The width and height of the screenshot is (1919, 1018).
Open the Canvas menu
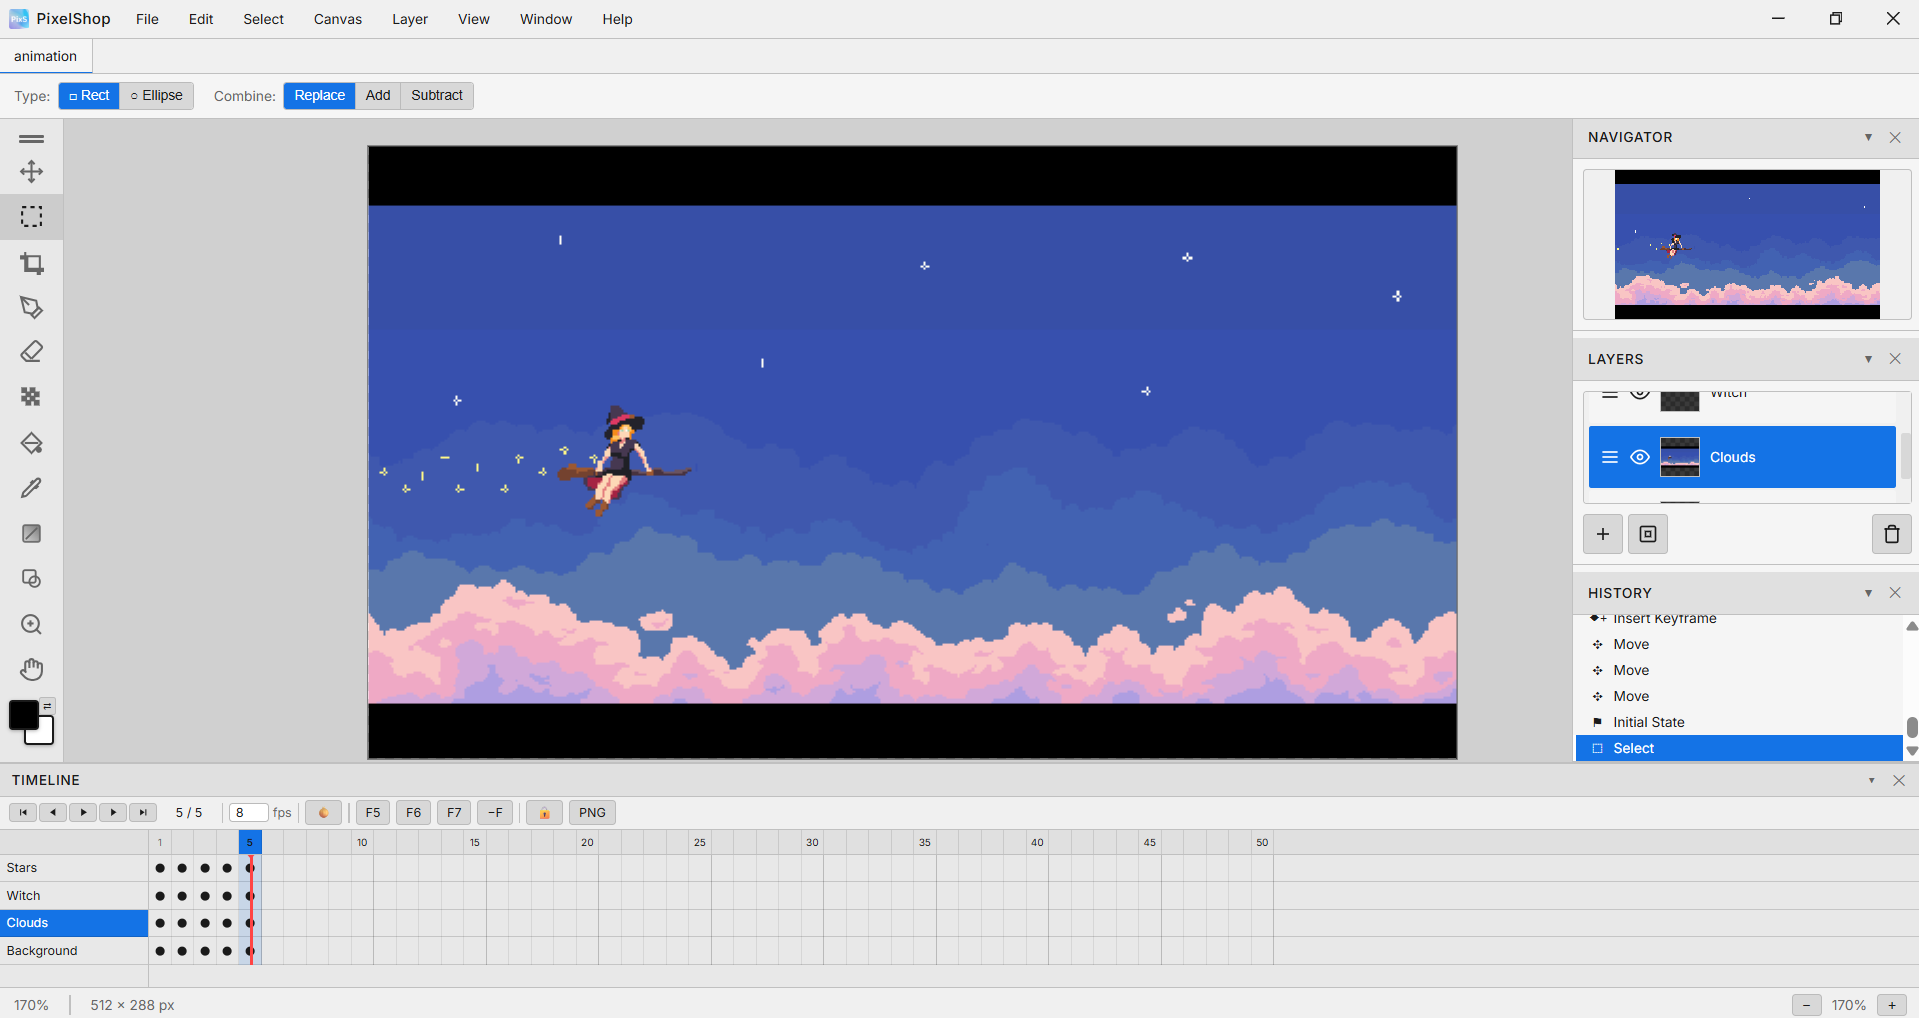338,19
